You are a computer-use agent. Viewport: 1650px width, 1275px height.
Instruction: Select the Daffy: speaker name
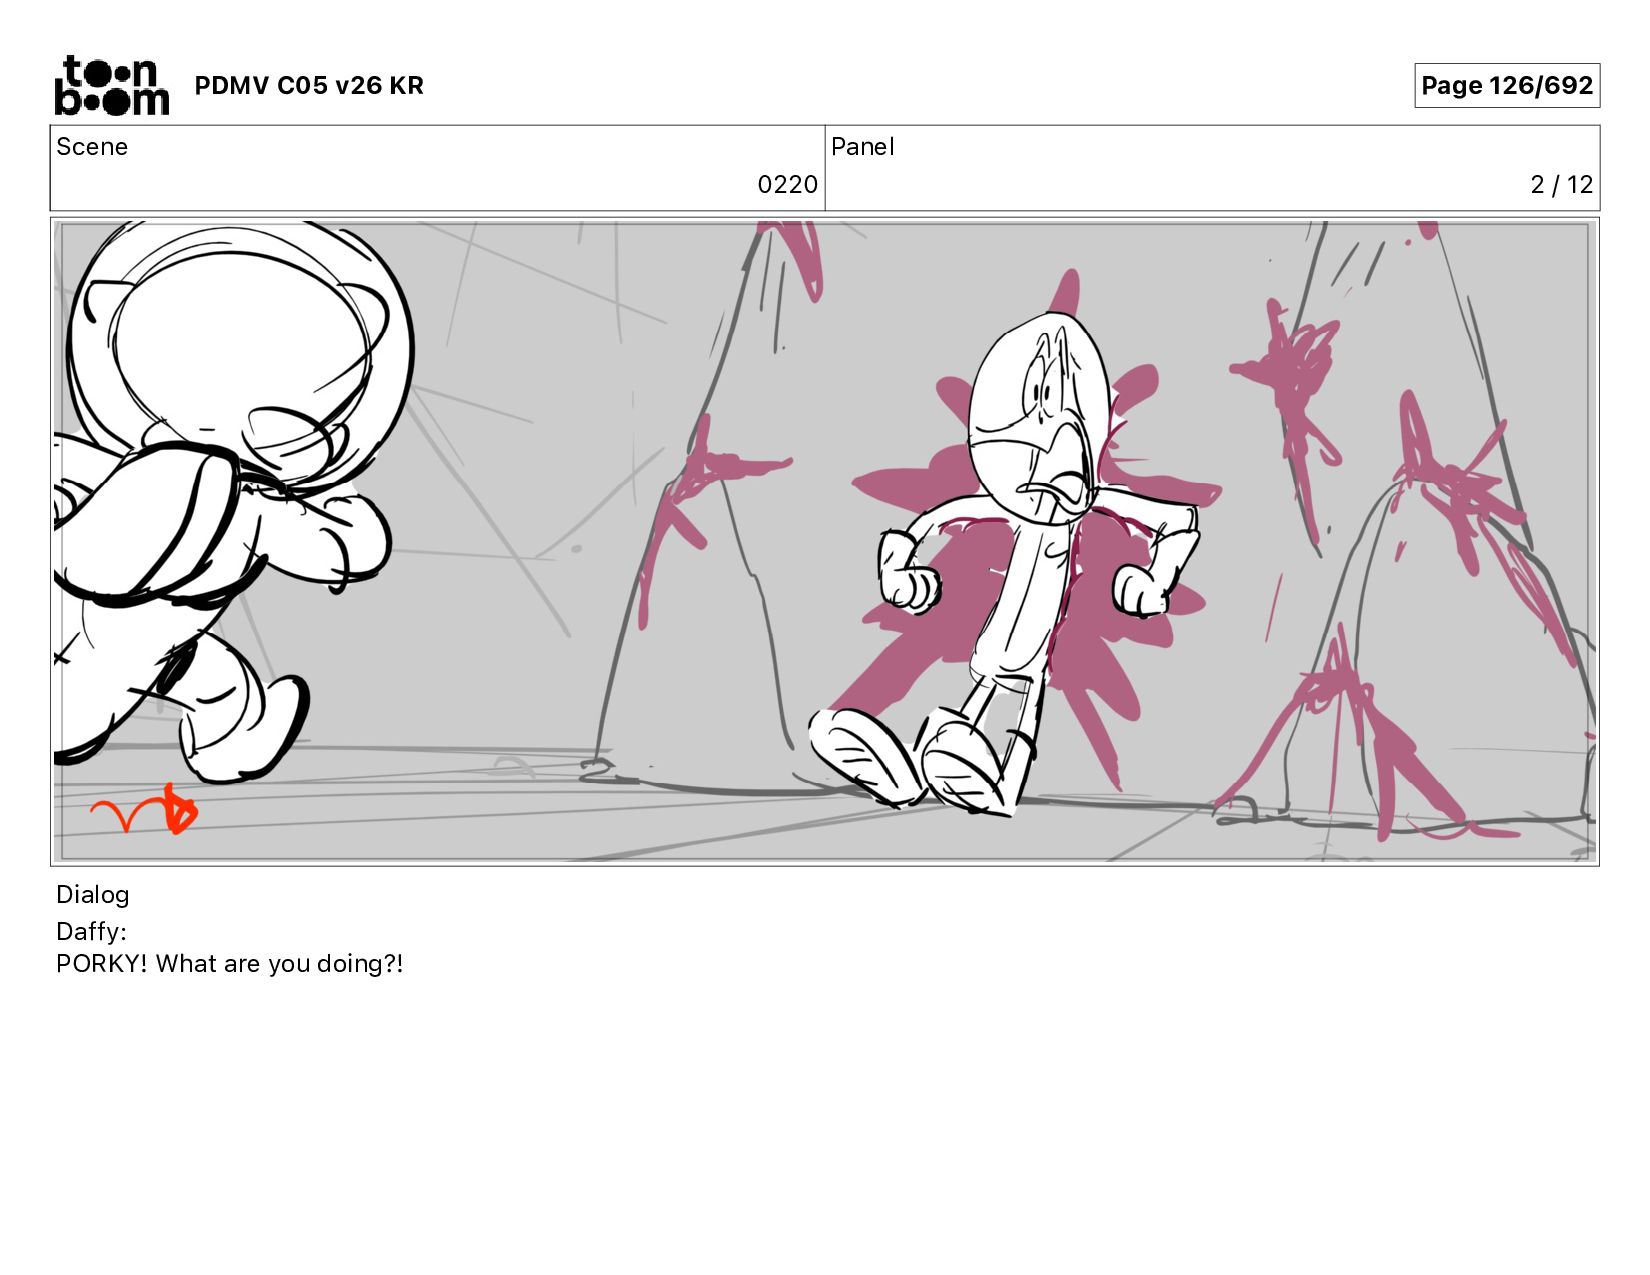point(91,931)
